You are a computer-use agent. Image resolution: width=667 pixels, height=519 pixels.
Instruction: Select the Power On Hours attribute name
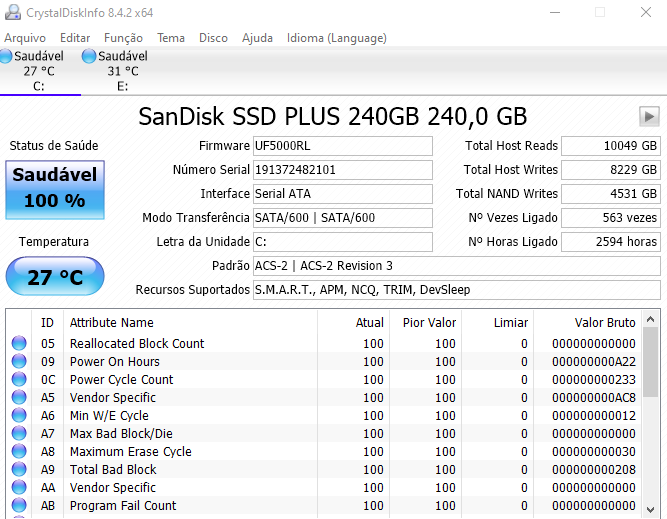115,362
